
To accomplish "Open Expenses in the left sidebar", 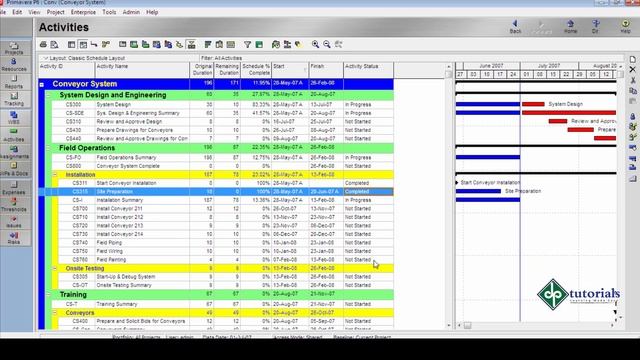I will [x=14, y=188].
